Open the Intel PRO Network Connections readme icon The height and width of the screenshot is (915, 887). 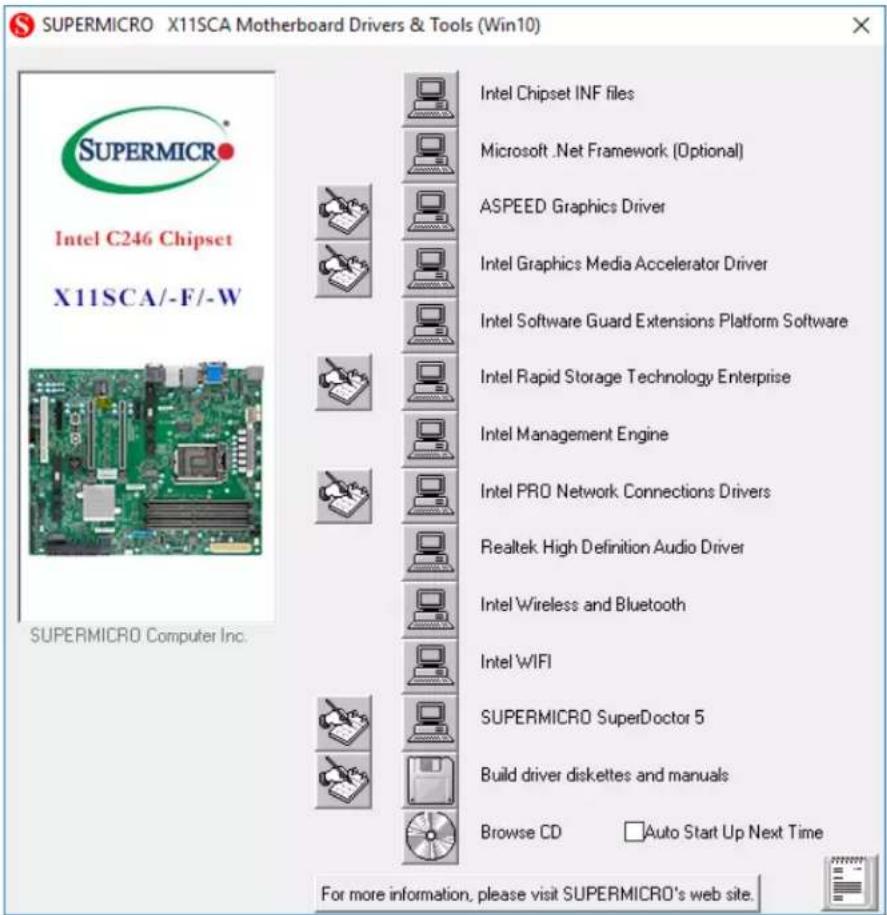pyautogui.click(x=344, y=495)
